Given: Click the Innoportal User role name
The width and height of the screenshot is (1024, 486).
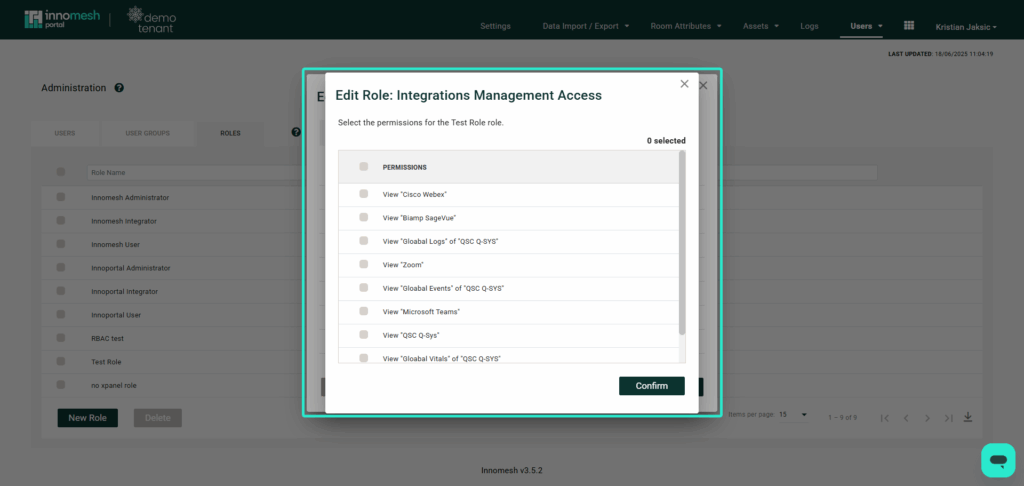Looking at the screenshot, I should coord(116,315).
